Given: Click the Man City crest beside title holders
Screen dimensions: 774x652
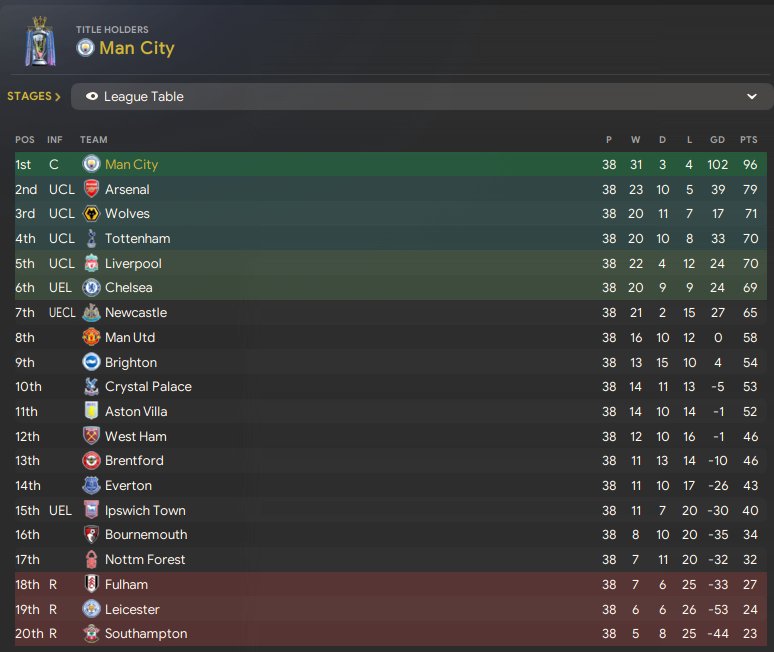Looking at the screenshot, I should [85, 48].
